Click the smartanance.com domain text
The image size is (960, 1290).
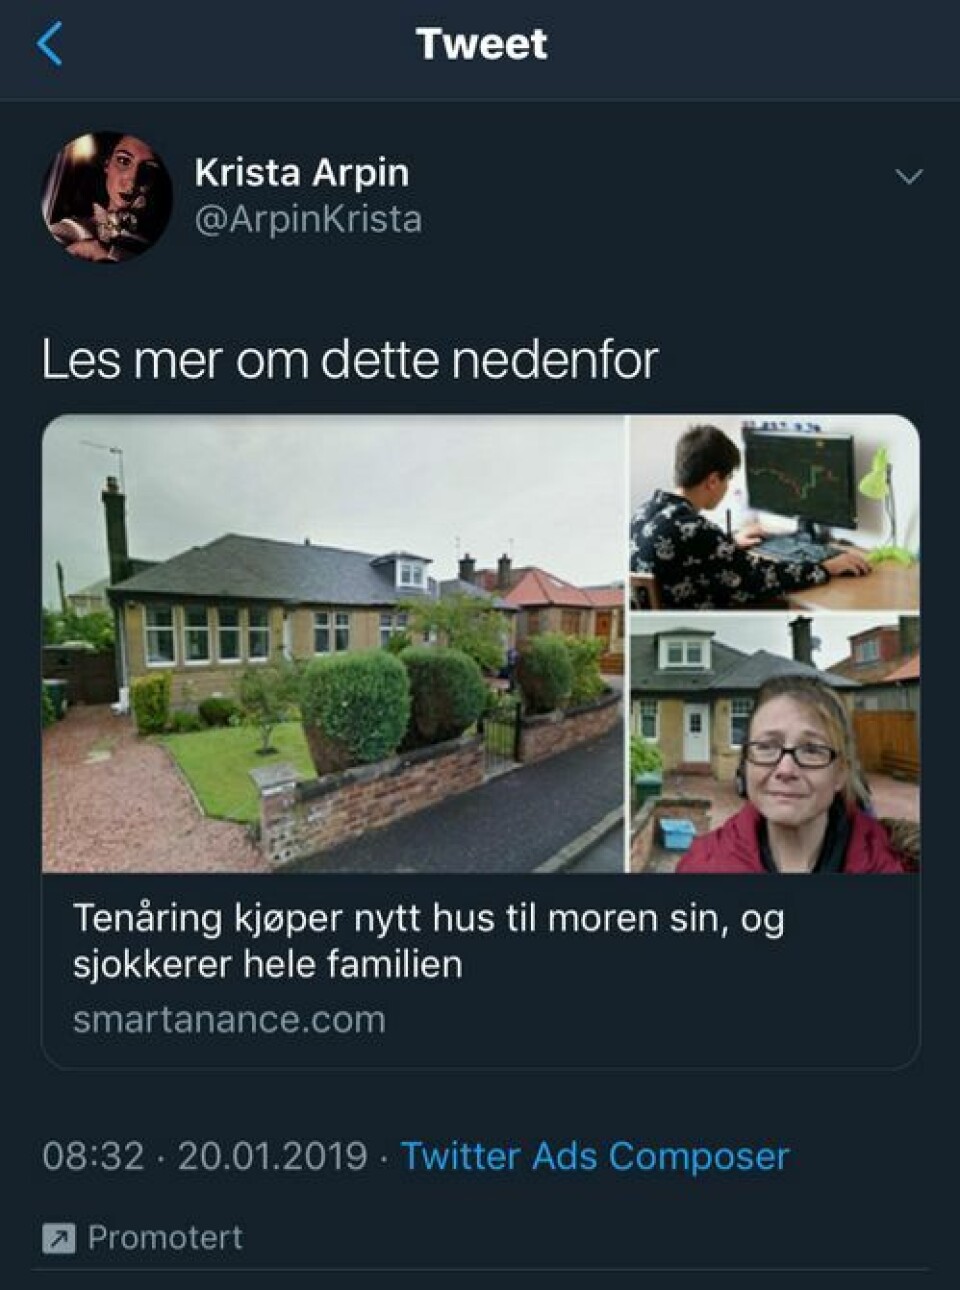tap(229, 1020)
